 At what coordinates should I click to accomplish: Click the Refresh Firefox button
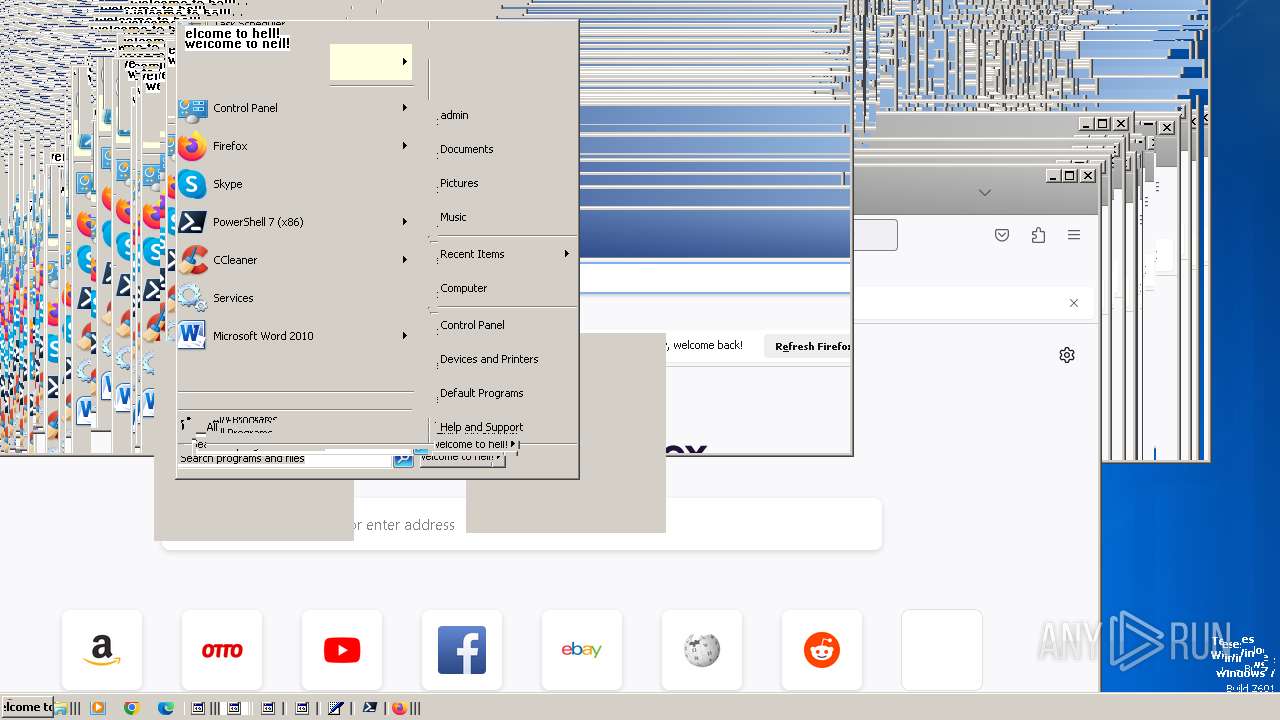tap(807, 346)
